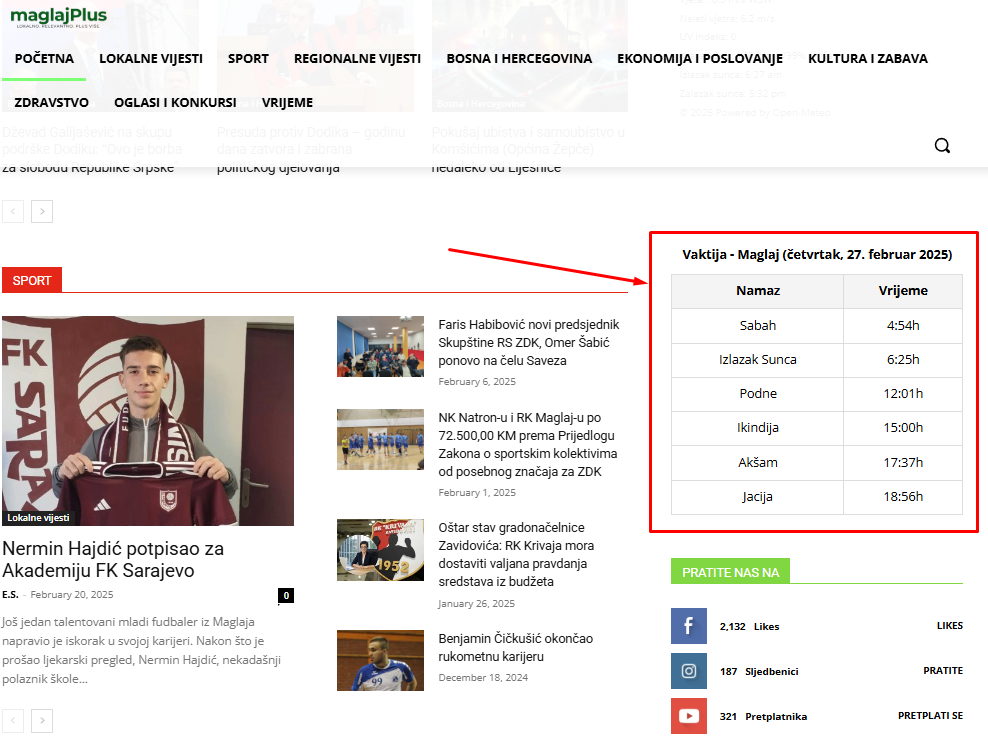
Task: Click PRETPLATI SE link for YouTube
Action: (930, 716)
